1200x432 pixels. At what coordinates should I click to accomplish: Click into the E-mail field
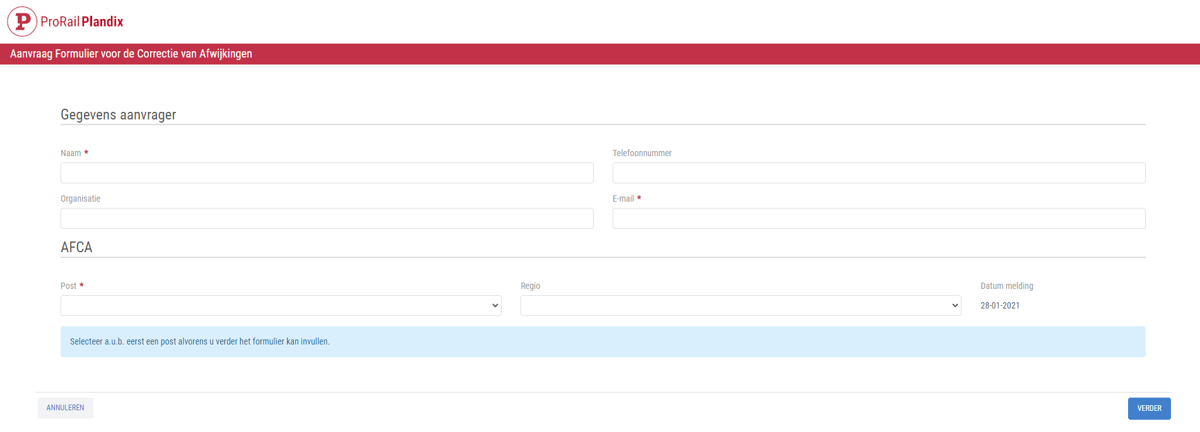879,218
